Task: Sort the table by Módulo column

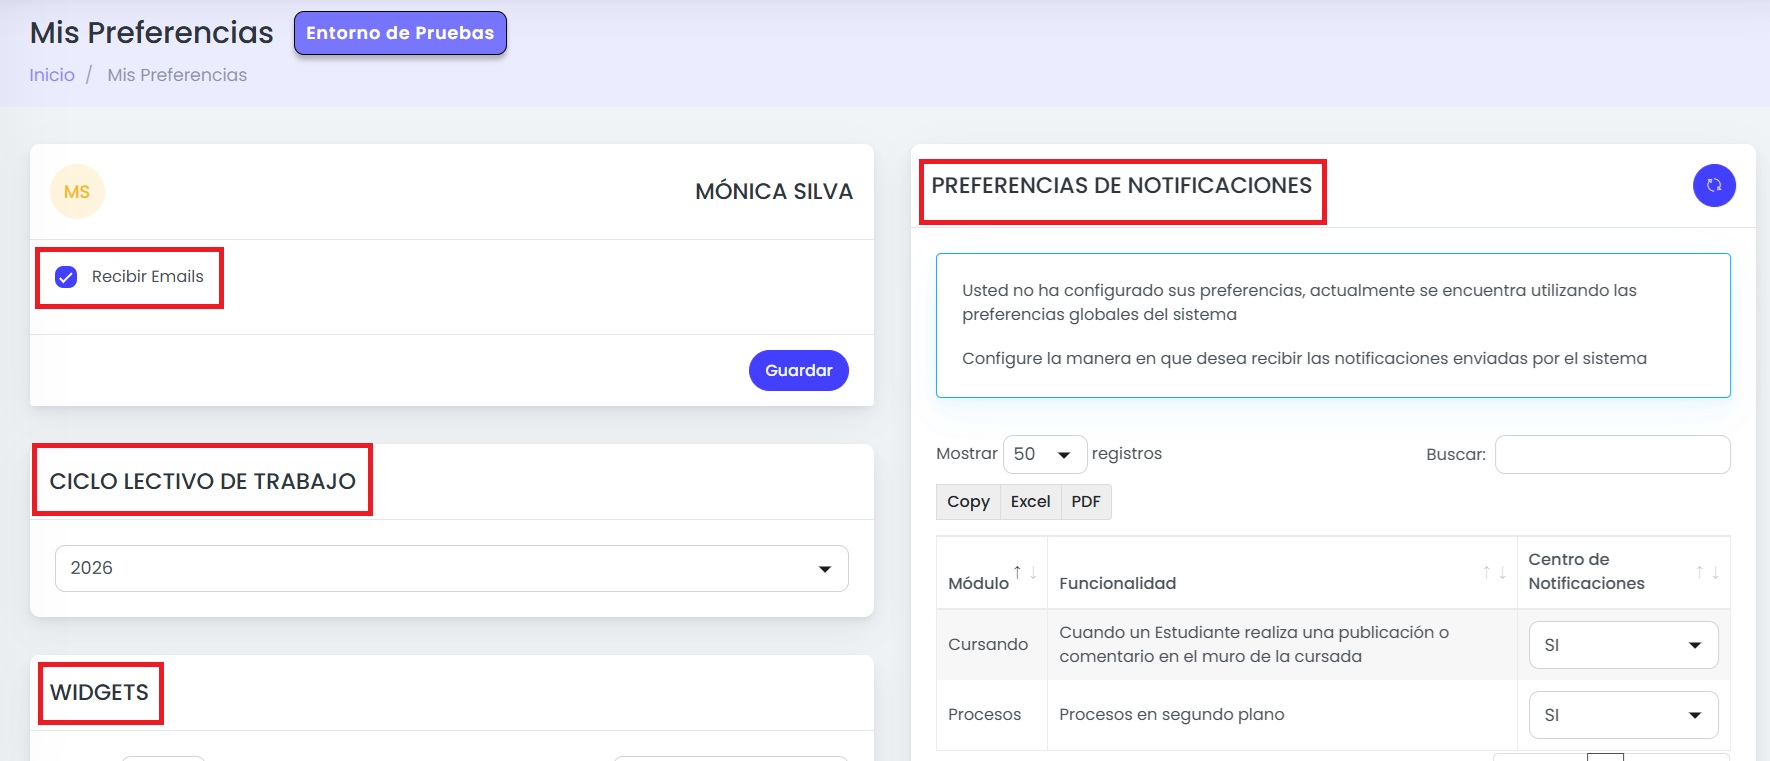Action: click(991, 573)
